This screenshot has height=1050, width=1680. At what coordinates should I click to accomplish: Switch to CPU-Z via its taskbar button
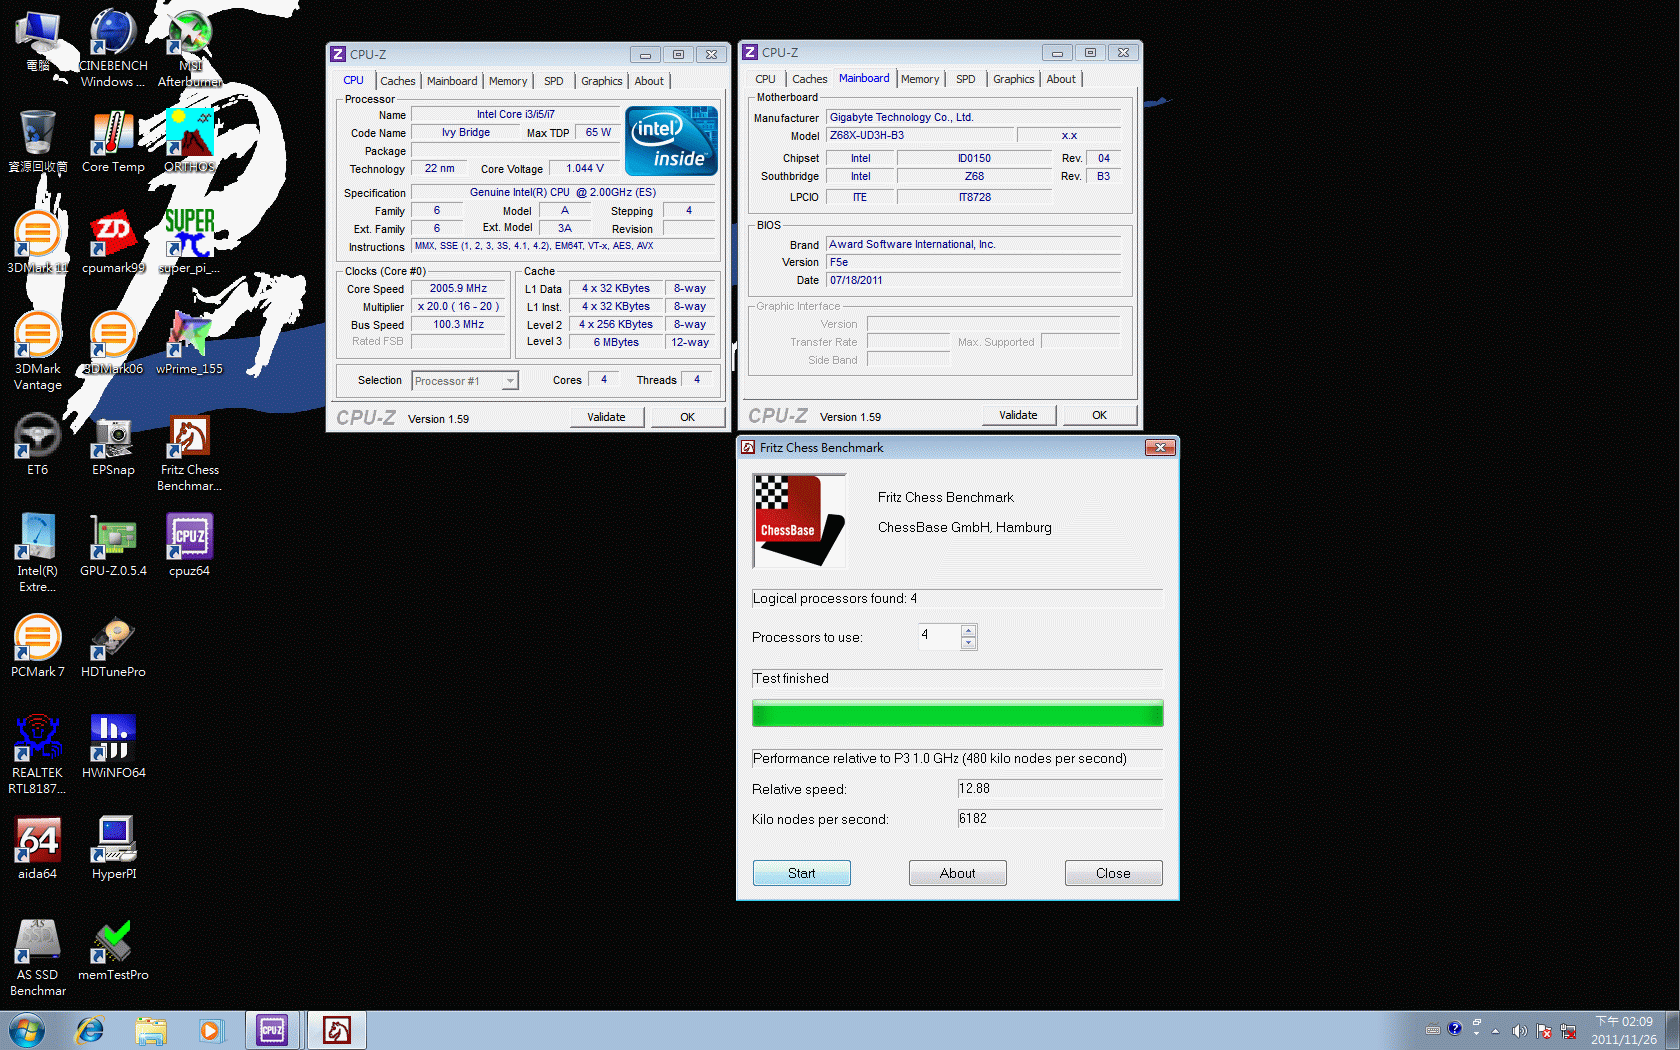click(273, 1030)
